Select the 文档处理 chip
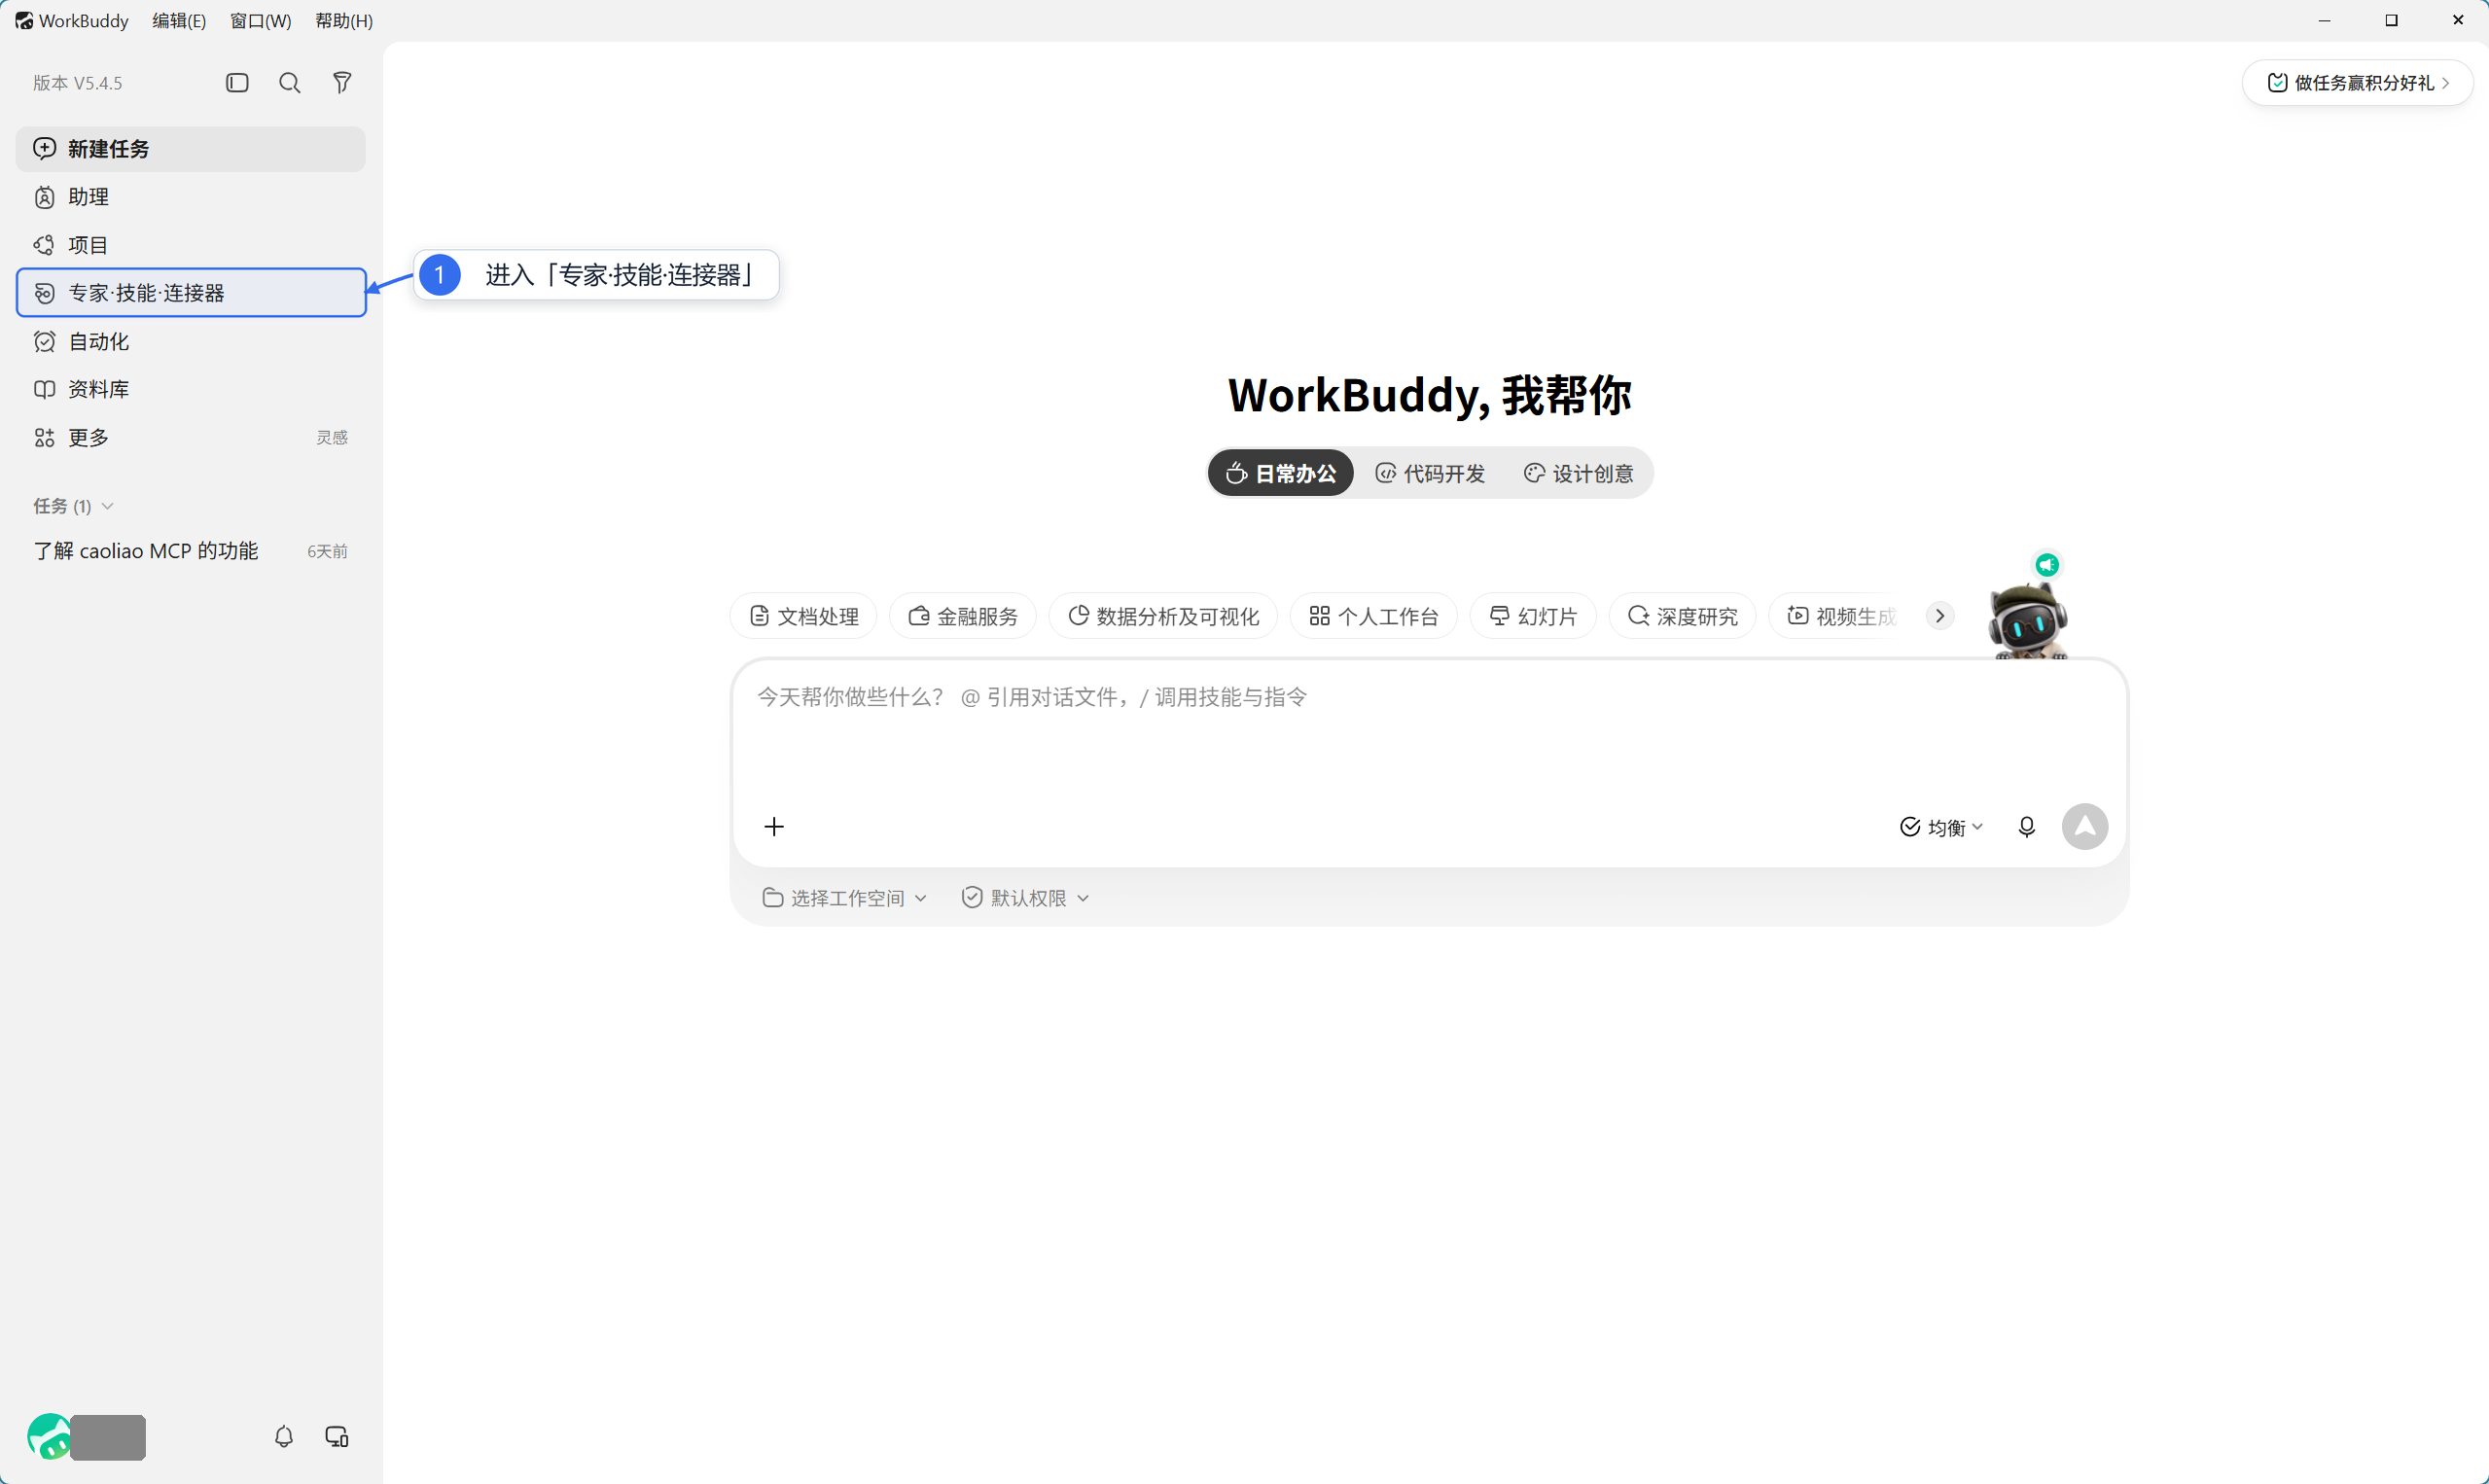Image resolution: width=2489 pixels, height=1484 pixels. [x=803, y=616]
